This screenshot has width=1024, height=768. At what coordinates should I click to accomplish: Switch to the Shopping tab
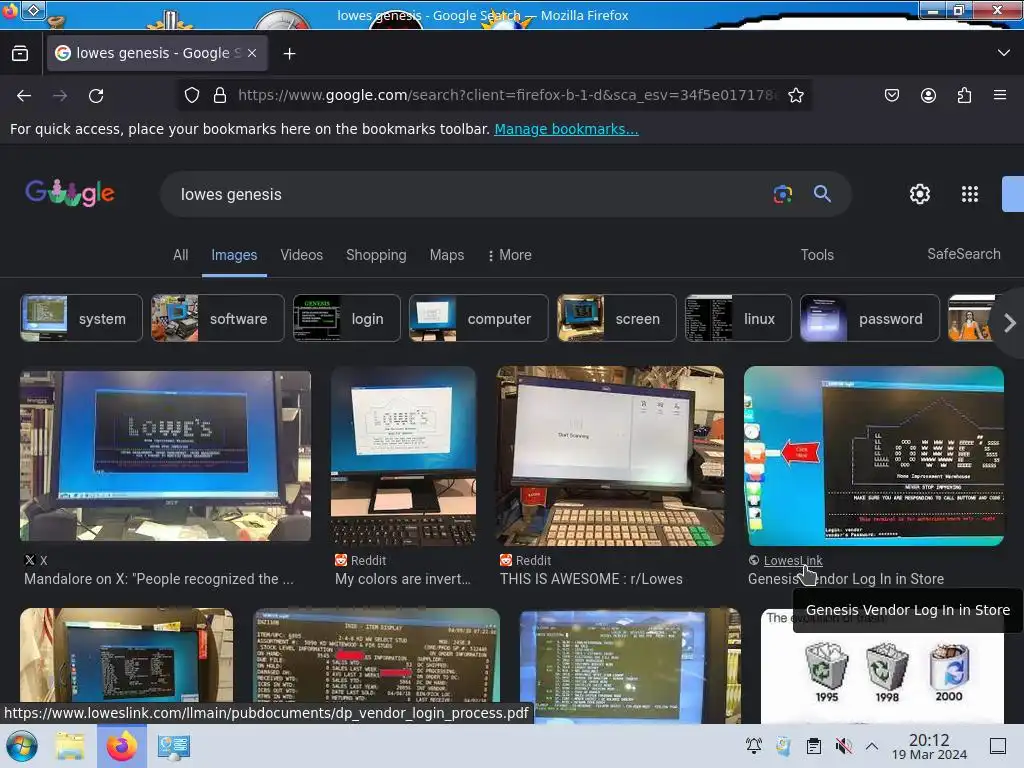click(376, 255)
